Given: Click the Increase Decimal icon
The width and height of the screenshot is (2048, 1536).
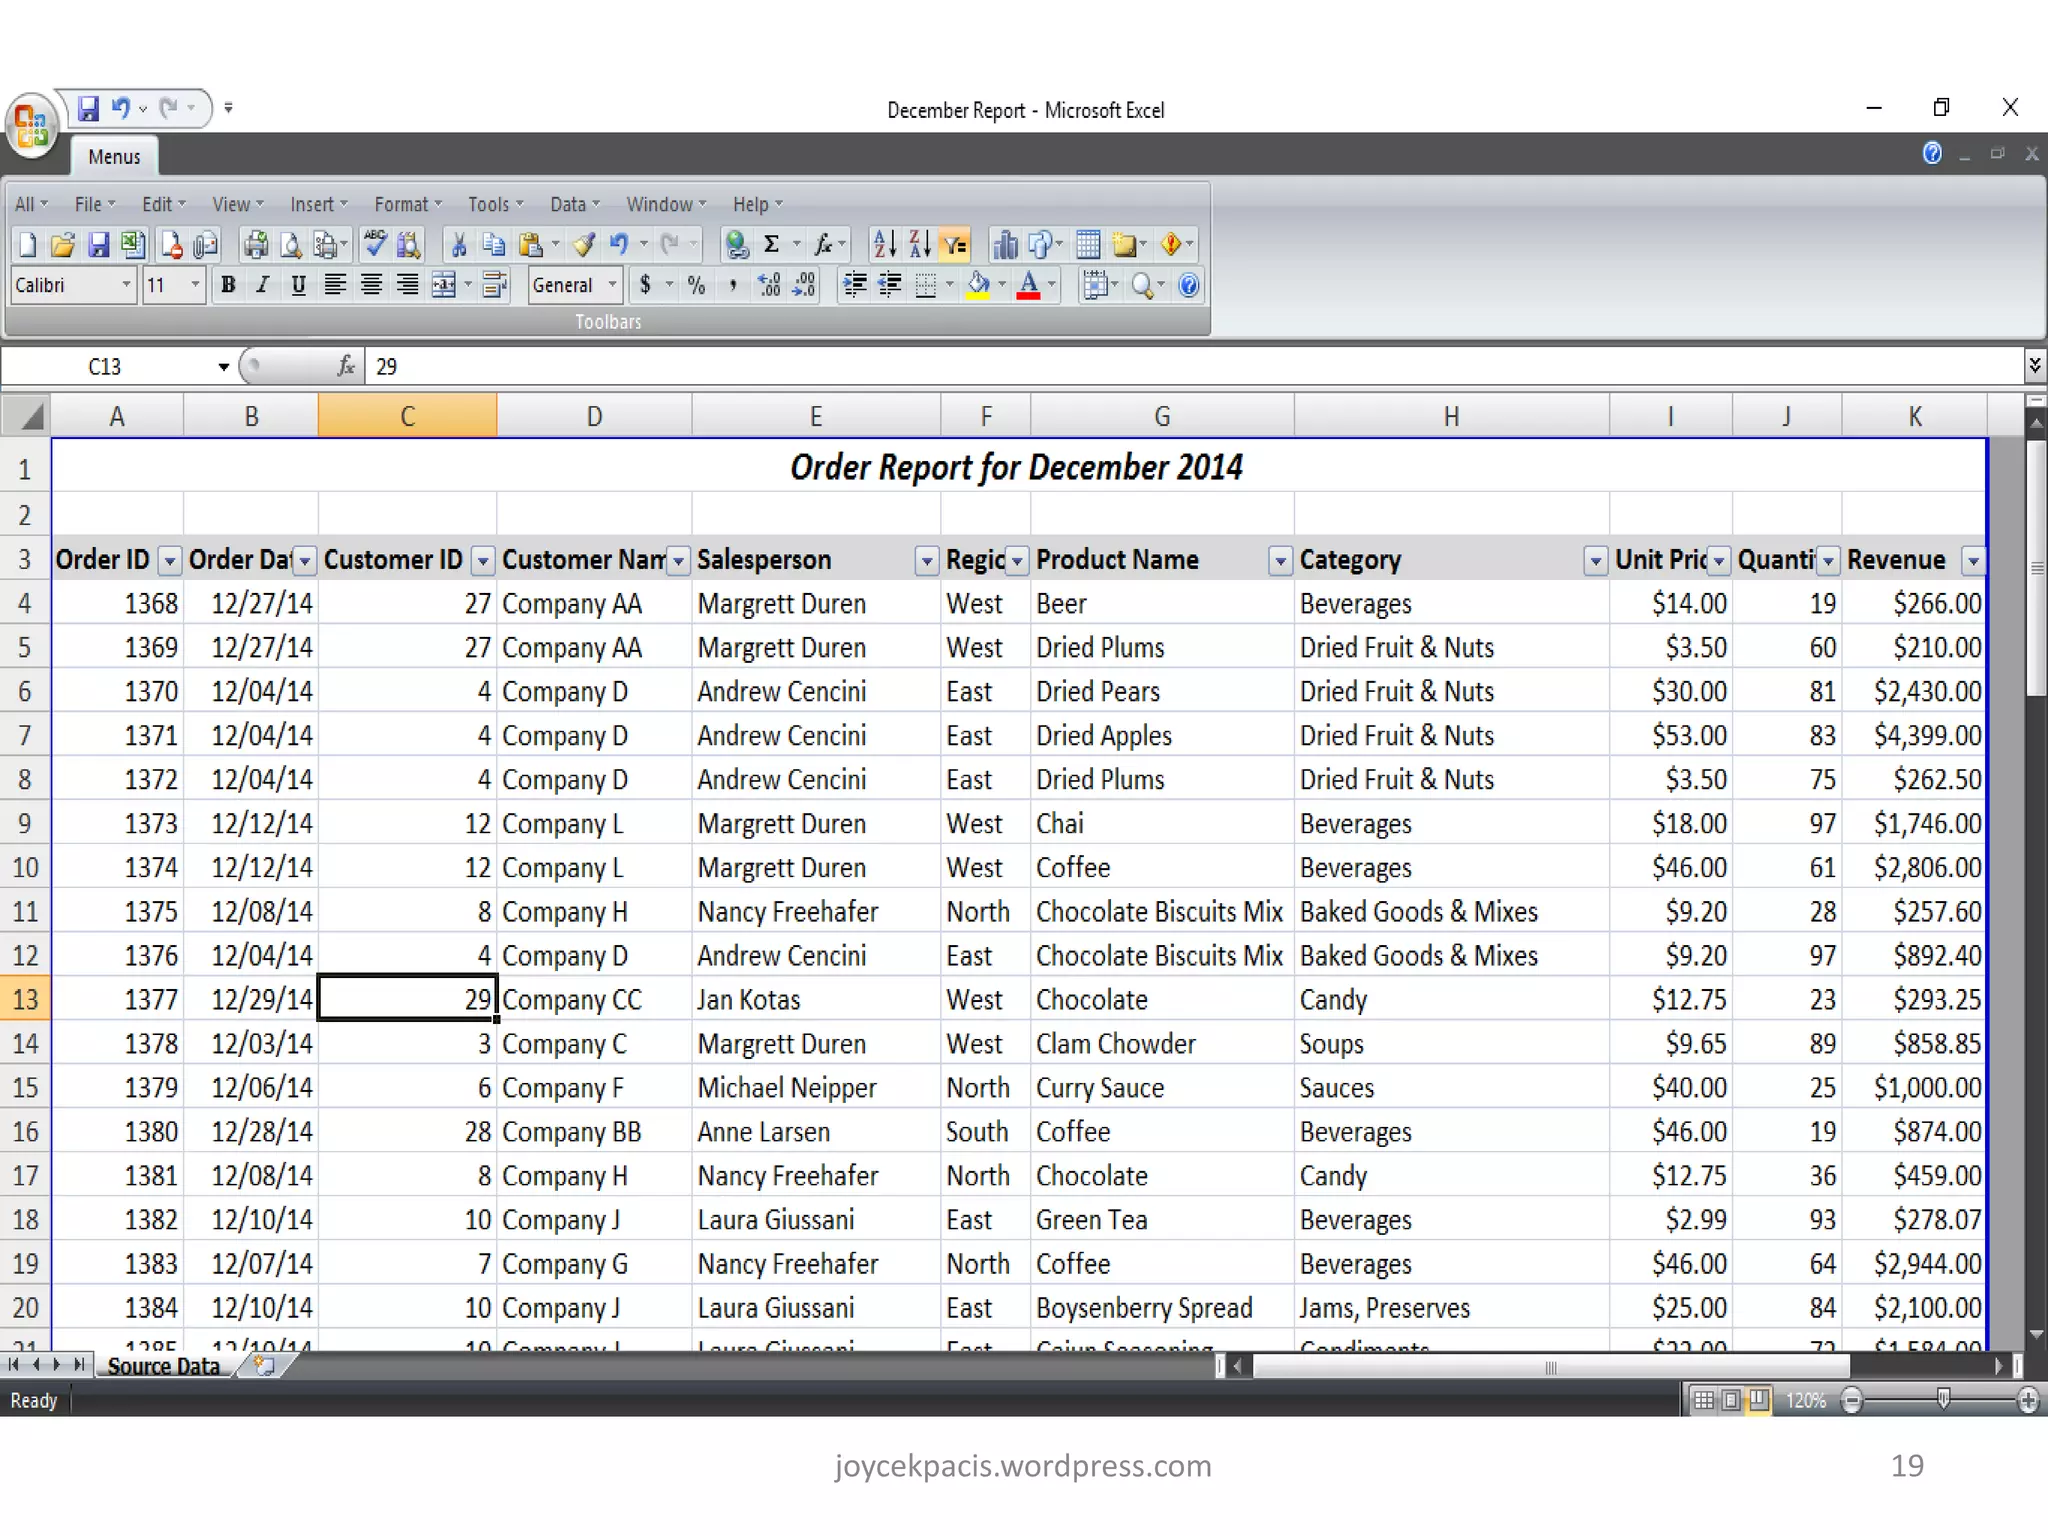Looking at the screenshot, I should point(768,286).
